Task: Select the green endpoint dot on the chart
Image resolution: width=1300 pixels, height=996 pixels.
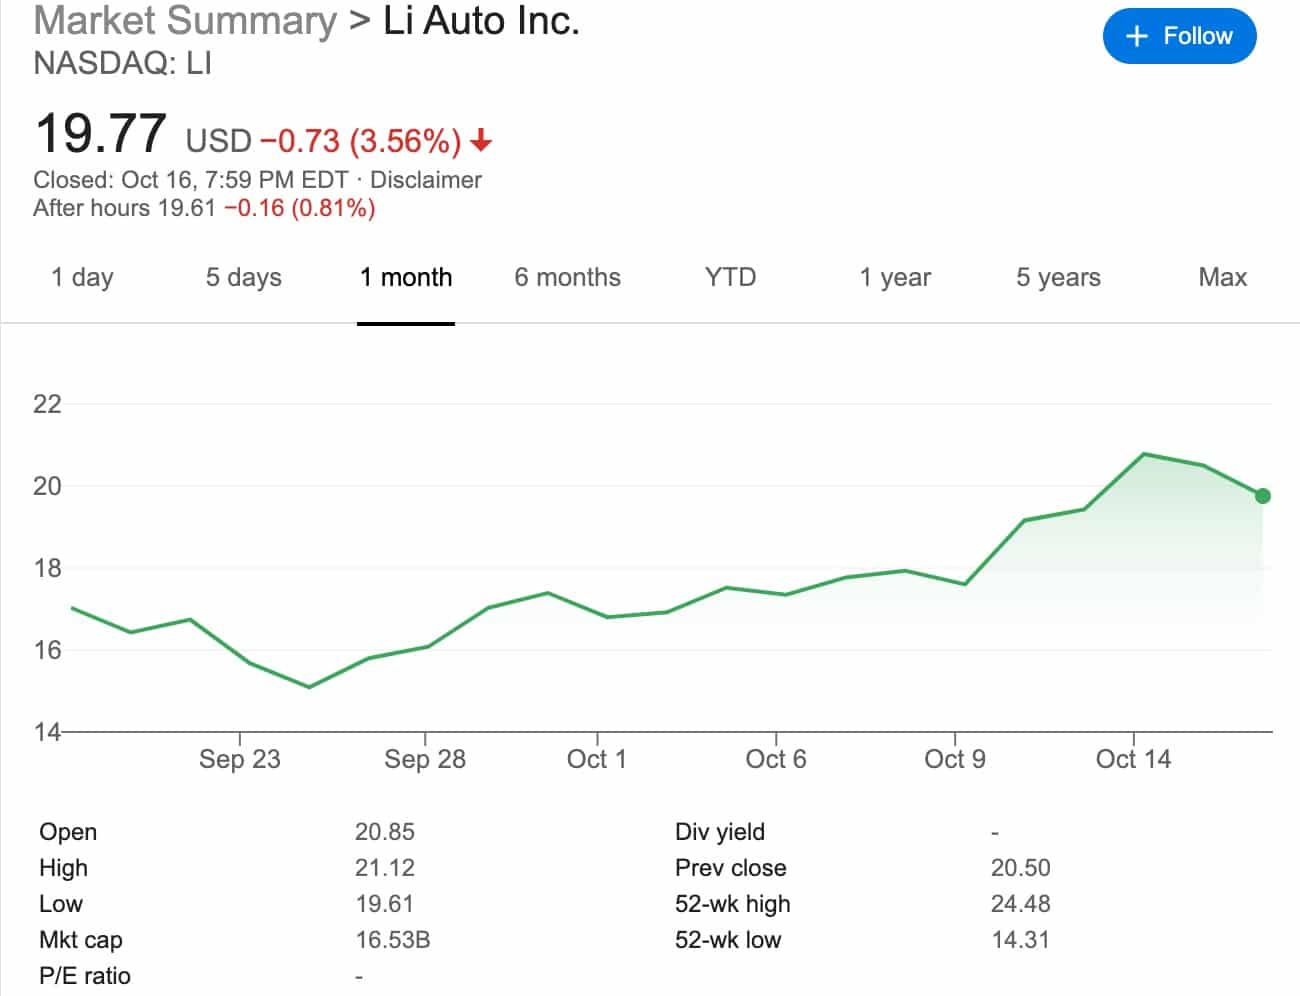Action: tap(1263, 495)
